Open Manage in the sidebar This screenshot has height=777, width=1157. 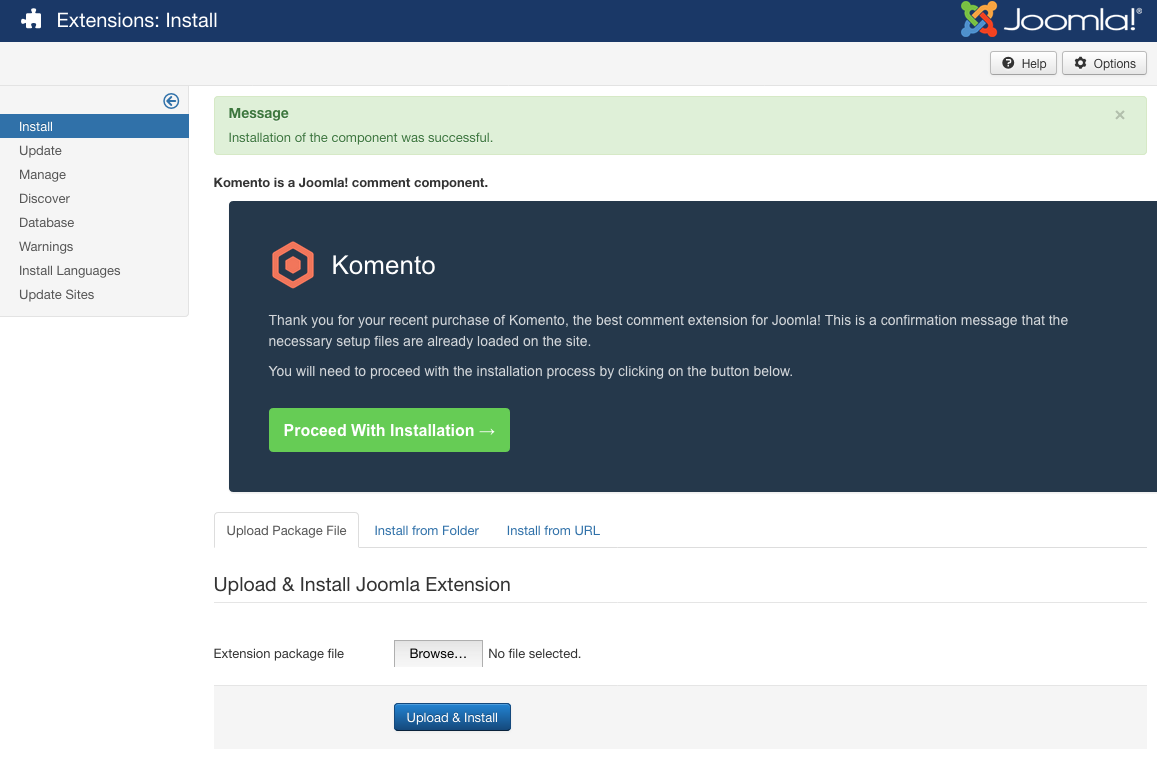click(x=43, y=175)
